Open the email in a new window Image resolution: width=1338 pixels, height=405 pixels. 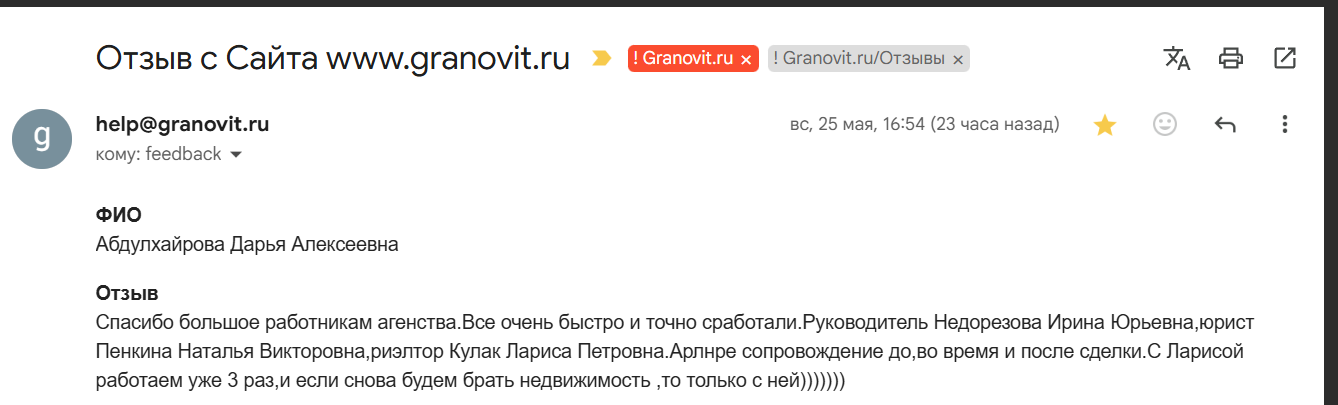pyautogui.click(x=1285, y=58)
